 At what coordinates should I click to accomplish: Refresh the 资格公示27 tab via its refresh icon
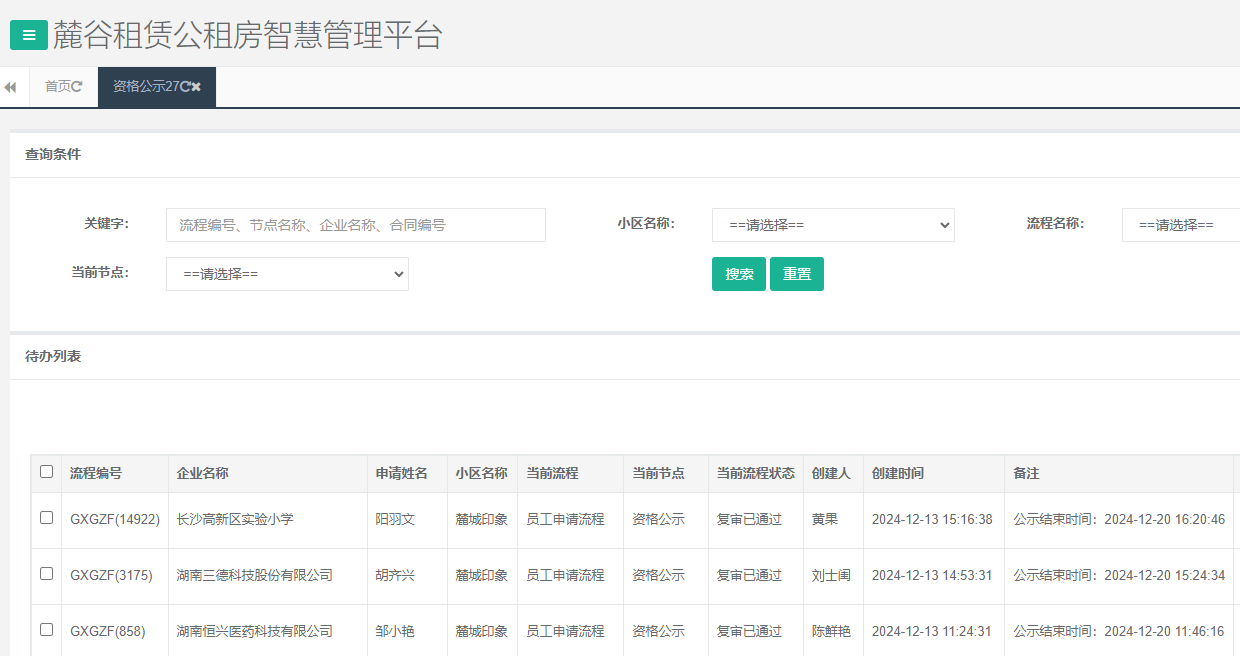click(x=185, y=86)
